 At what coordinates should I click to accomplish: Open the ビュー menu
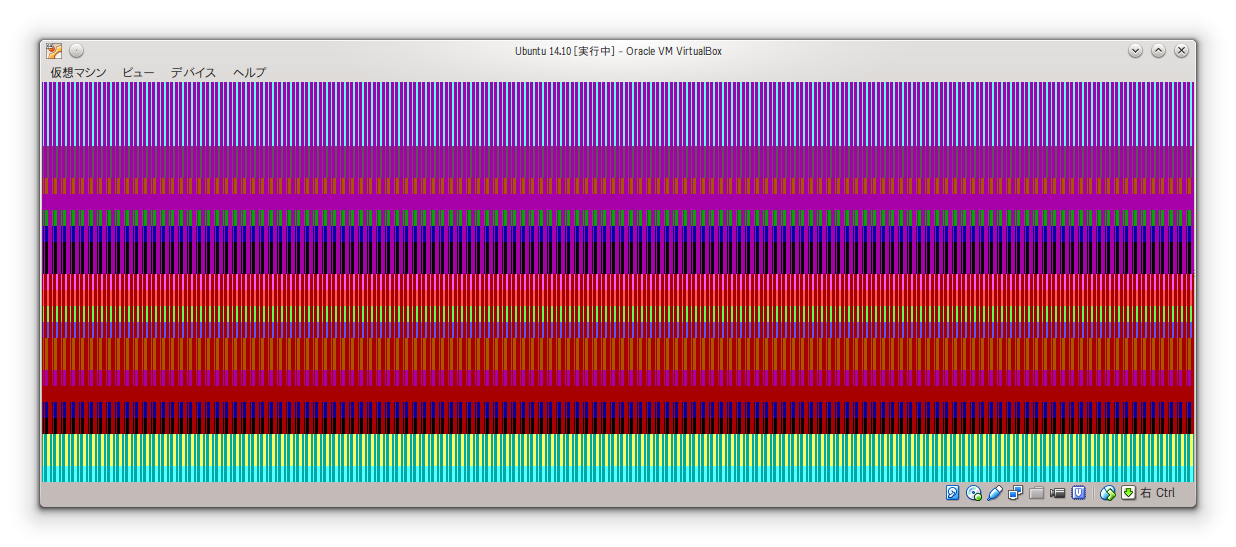[138, 73]
